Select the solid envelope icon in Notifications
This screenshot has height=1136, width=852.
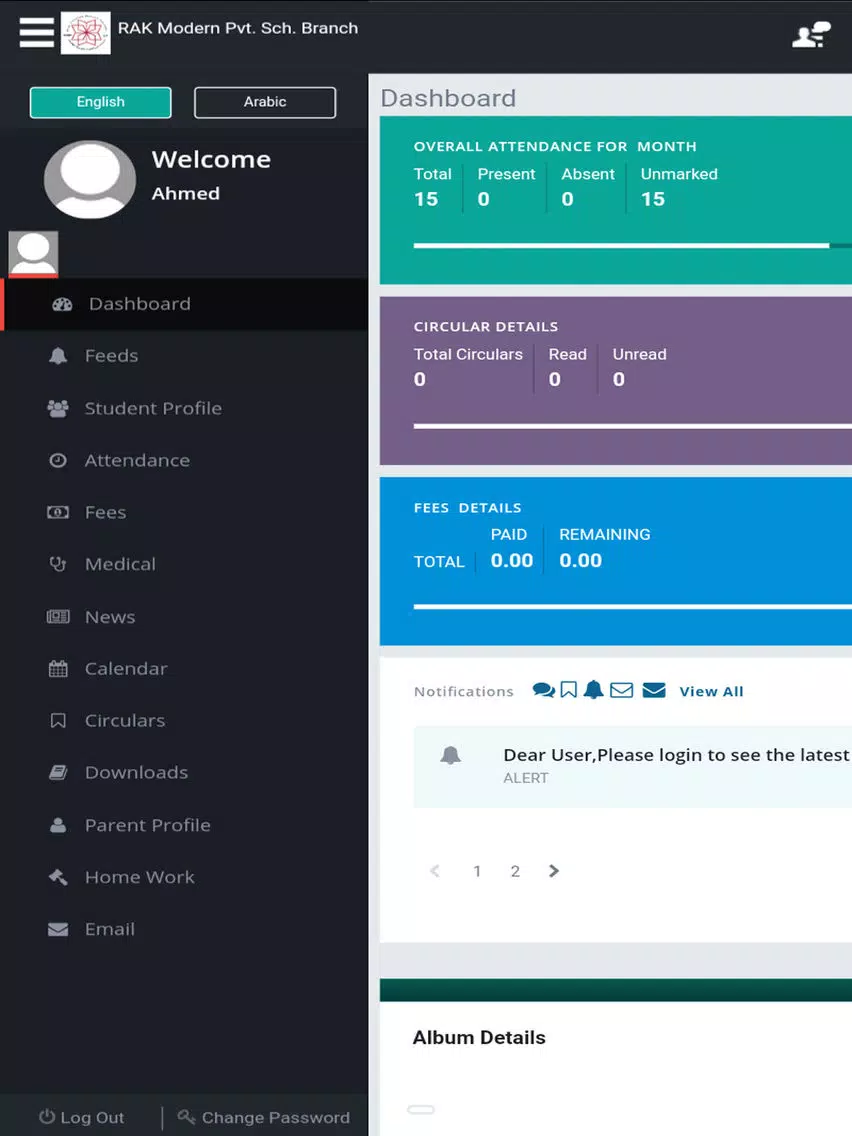coord(653,690)
